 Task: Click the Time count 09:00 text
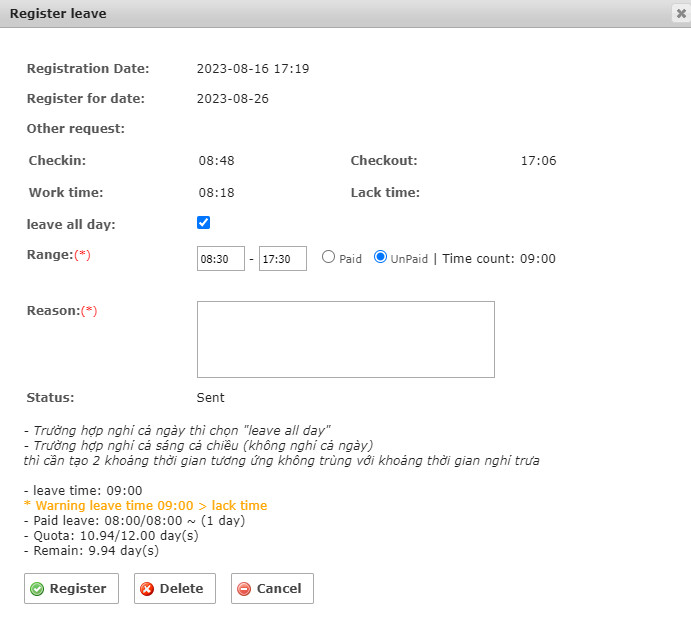pyautogui.click(x=499, y=259)
